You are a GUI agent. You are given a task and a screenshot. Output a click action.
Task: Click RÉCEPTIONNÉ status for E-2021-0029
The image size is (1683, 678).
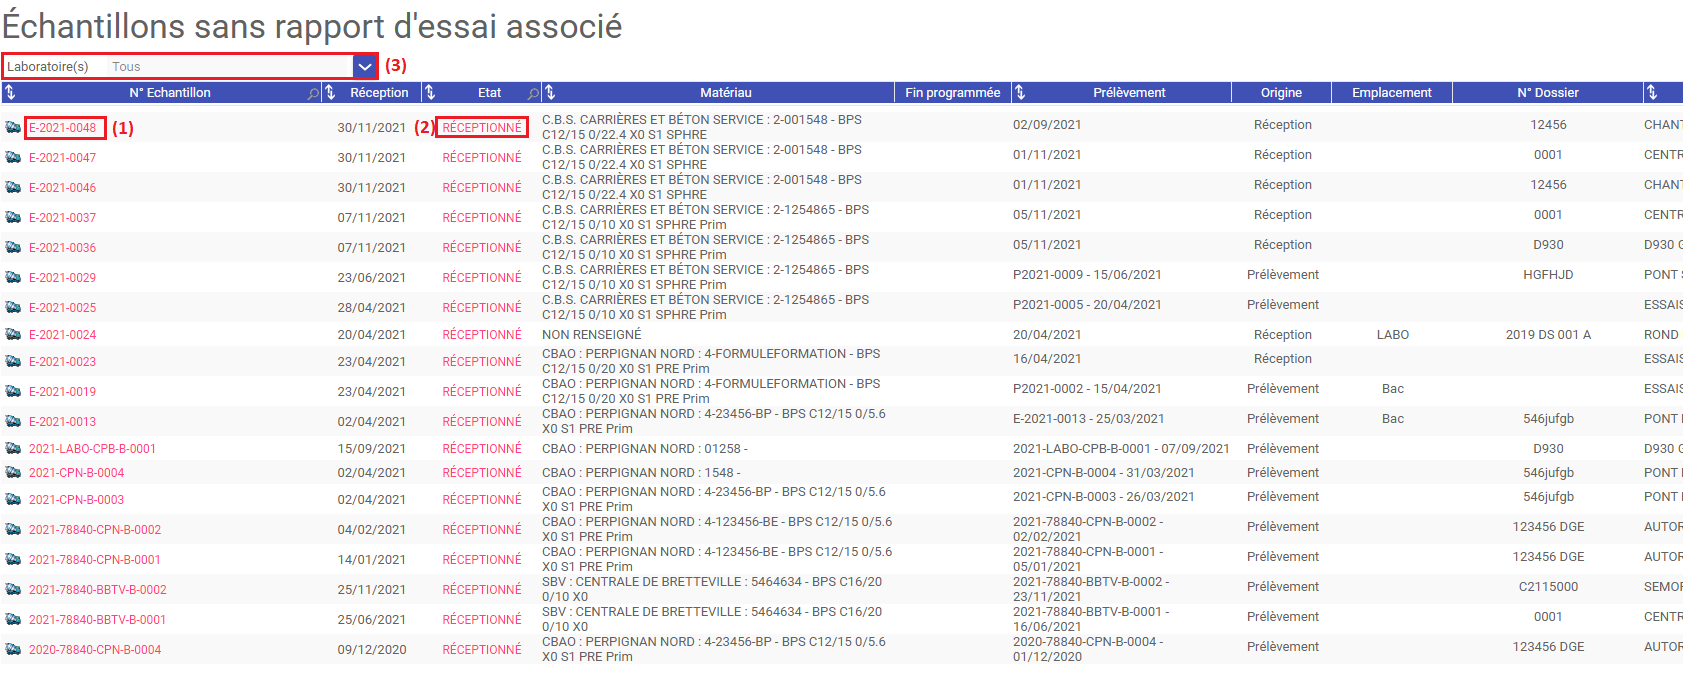(x=482, y=278)
